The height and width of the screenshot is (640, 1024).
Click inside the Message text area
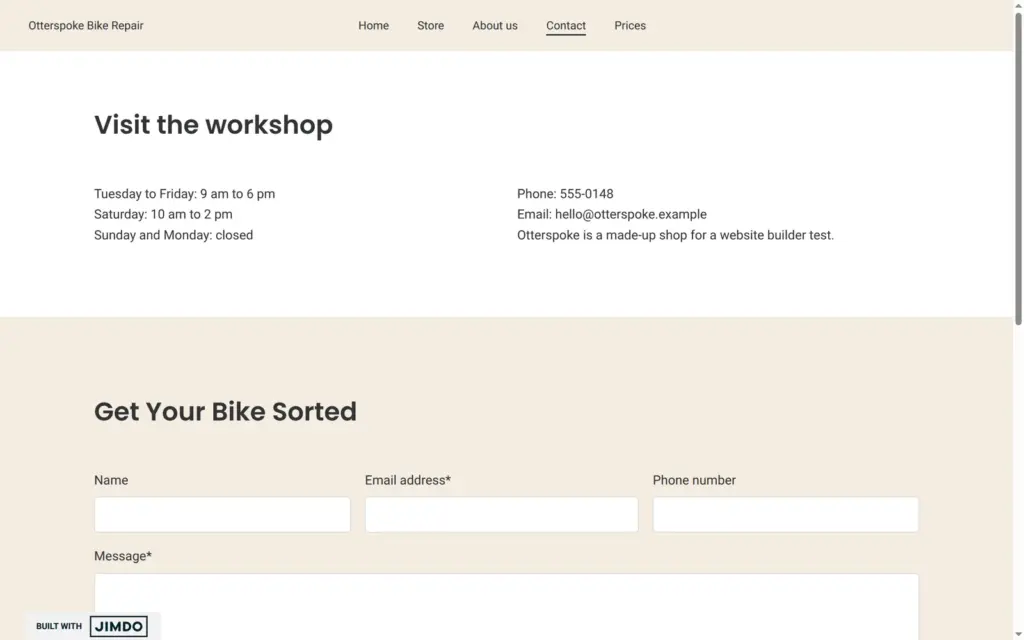pyautogui.click(x=506, y=607)
